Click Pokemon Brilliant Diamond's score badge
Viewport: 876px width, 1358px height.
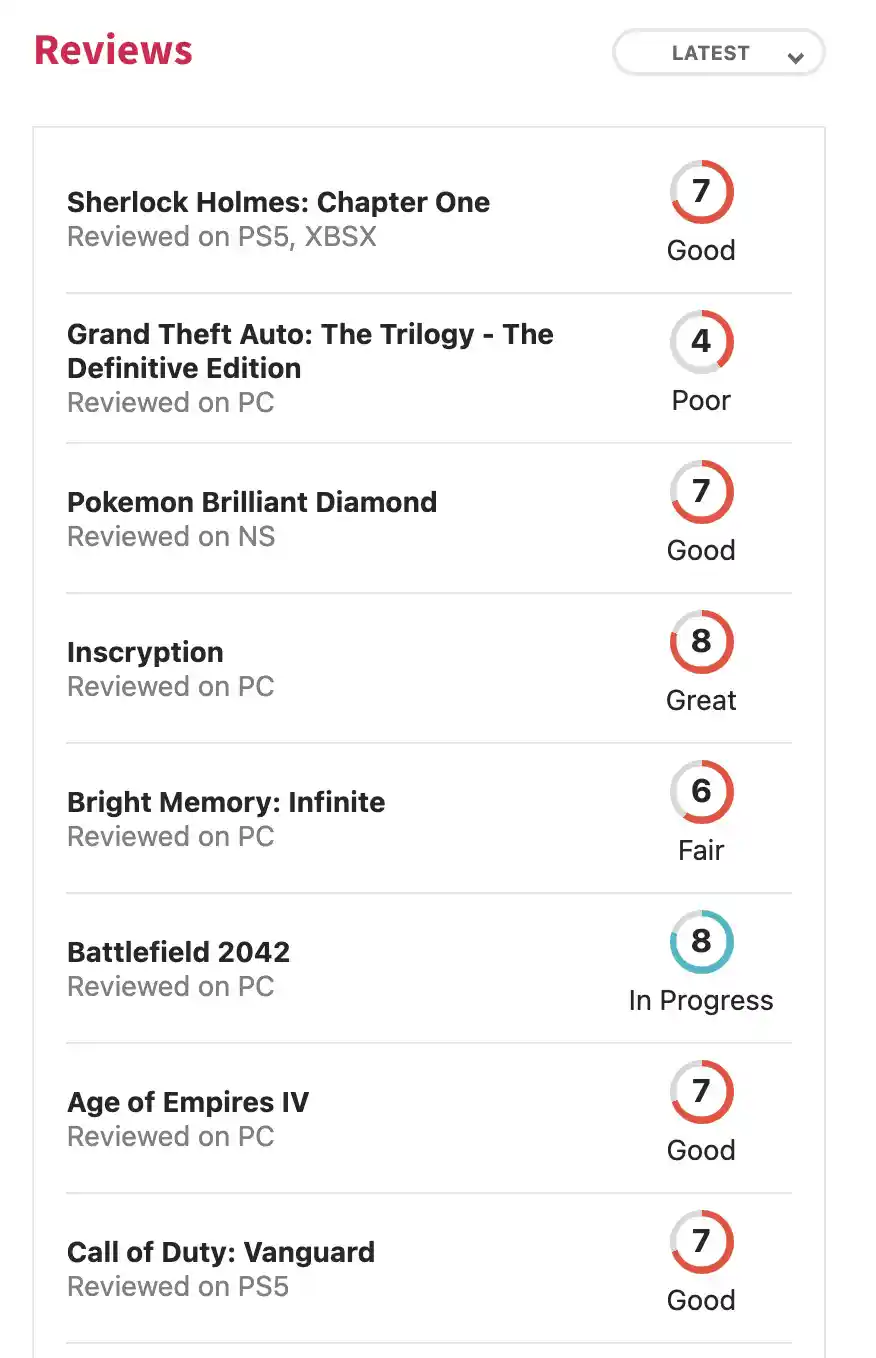[701, 492]
